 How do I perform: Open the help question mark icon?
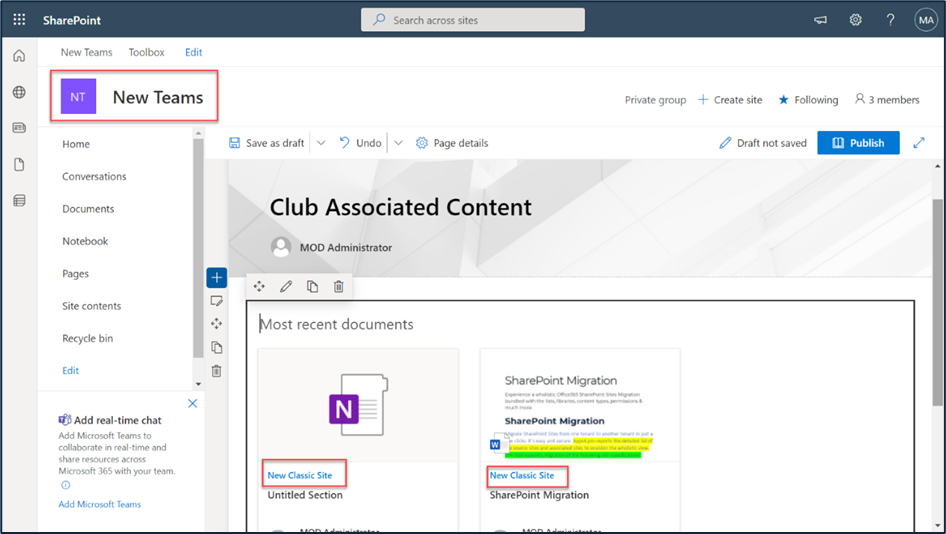(890, 20)
